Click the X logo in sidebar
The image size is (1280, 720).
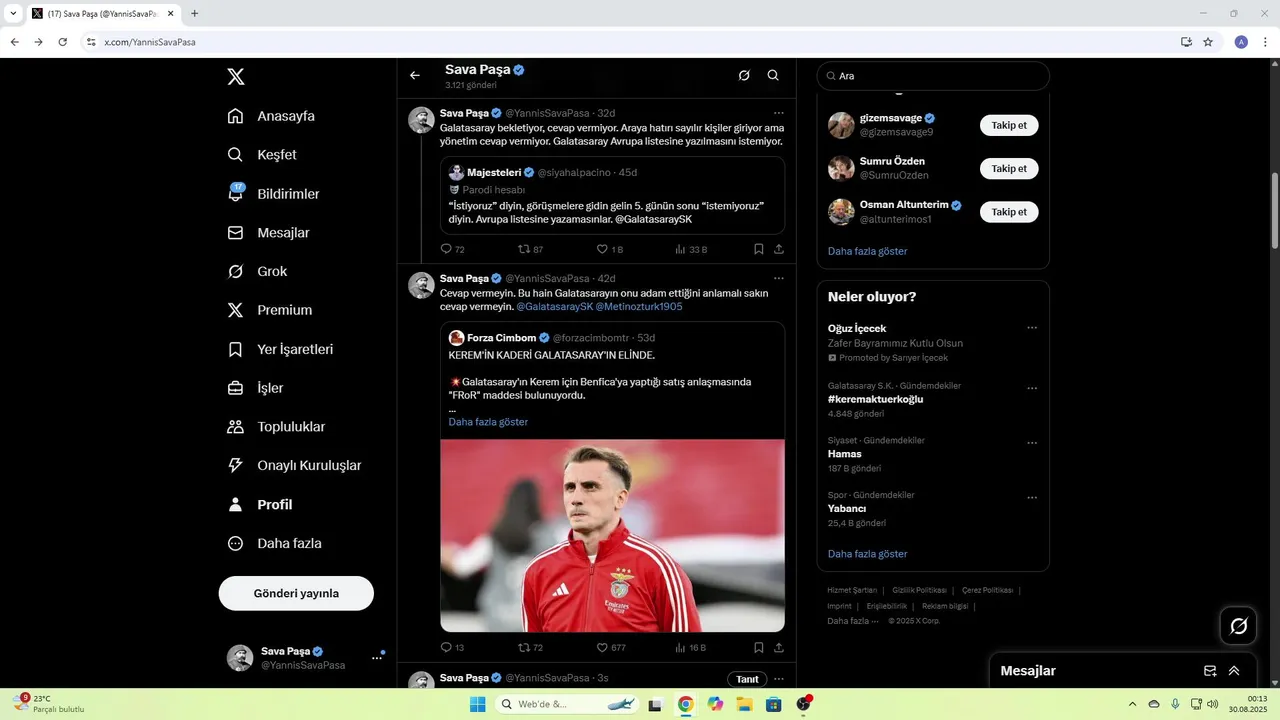tap(235, 77)
